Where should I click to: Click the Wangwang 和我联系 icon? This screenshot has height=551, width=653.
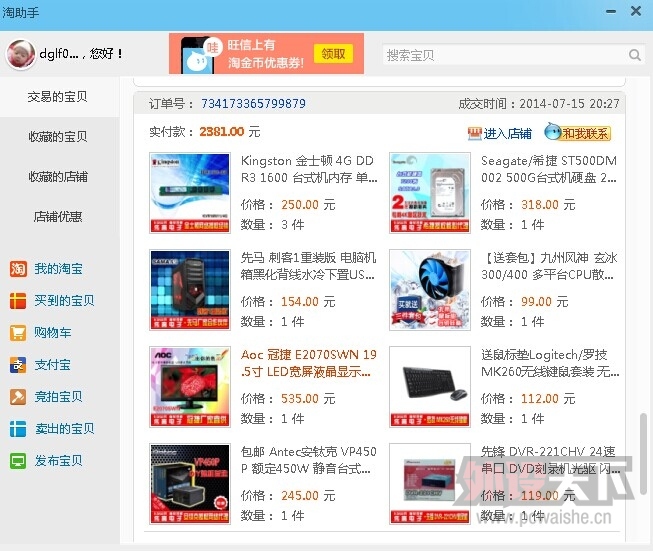[552, 132]
